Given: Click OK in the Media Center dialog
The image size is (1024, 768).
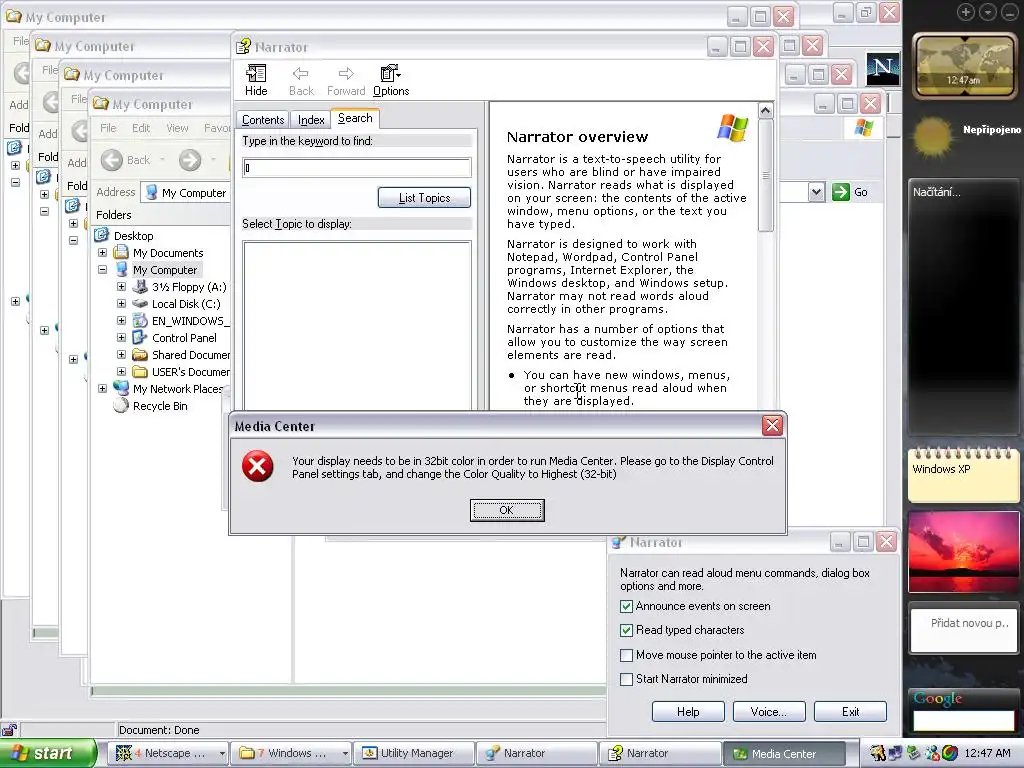Looking at the screenshot, I should pos(507,510).
